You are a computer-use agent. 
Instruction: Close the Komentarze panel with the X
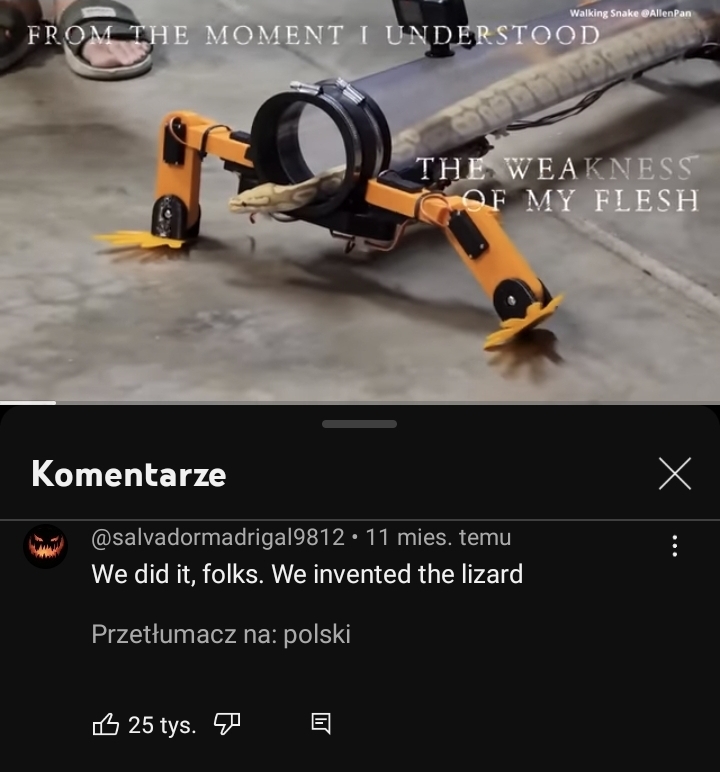pos(675,474)
